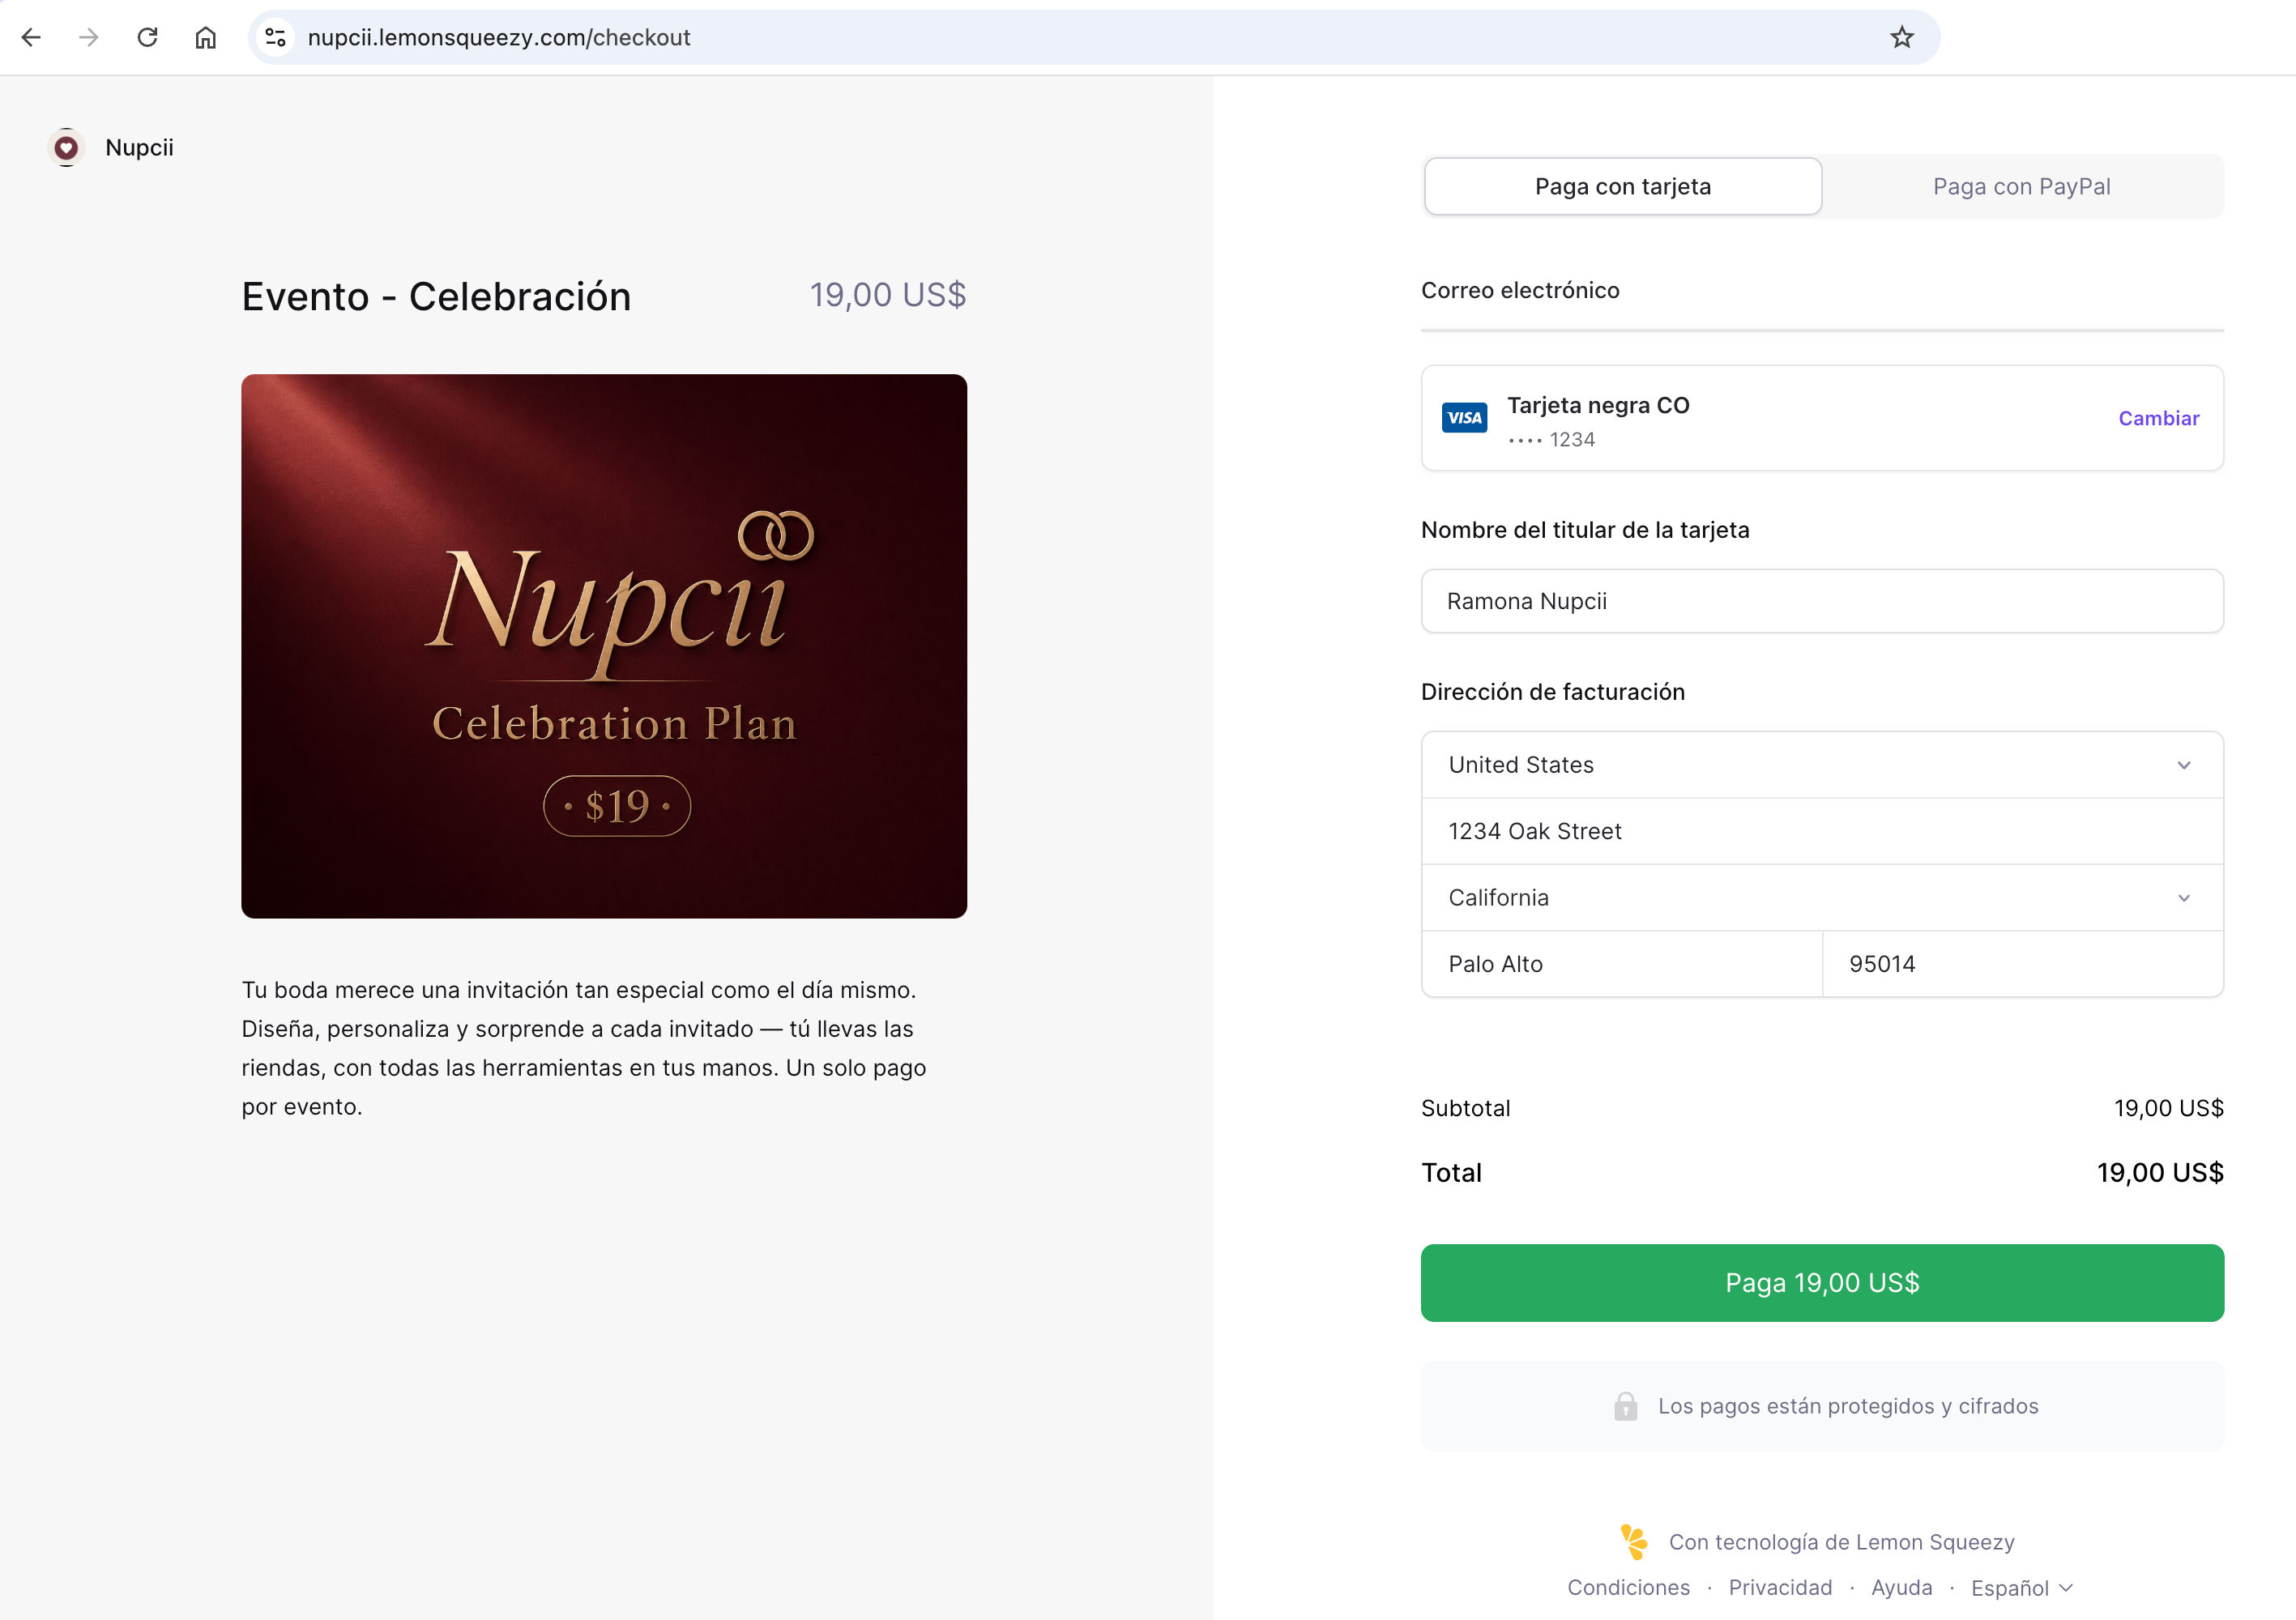Click the padlock secure payment icon
Screen dimensions: 2296x1620
(1625, 1406)
